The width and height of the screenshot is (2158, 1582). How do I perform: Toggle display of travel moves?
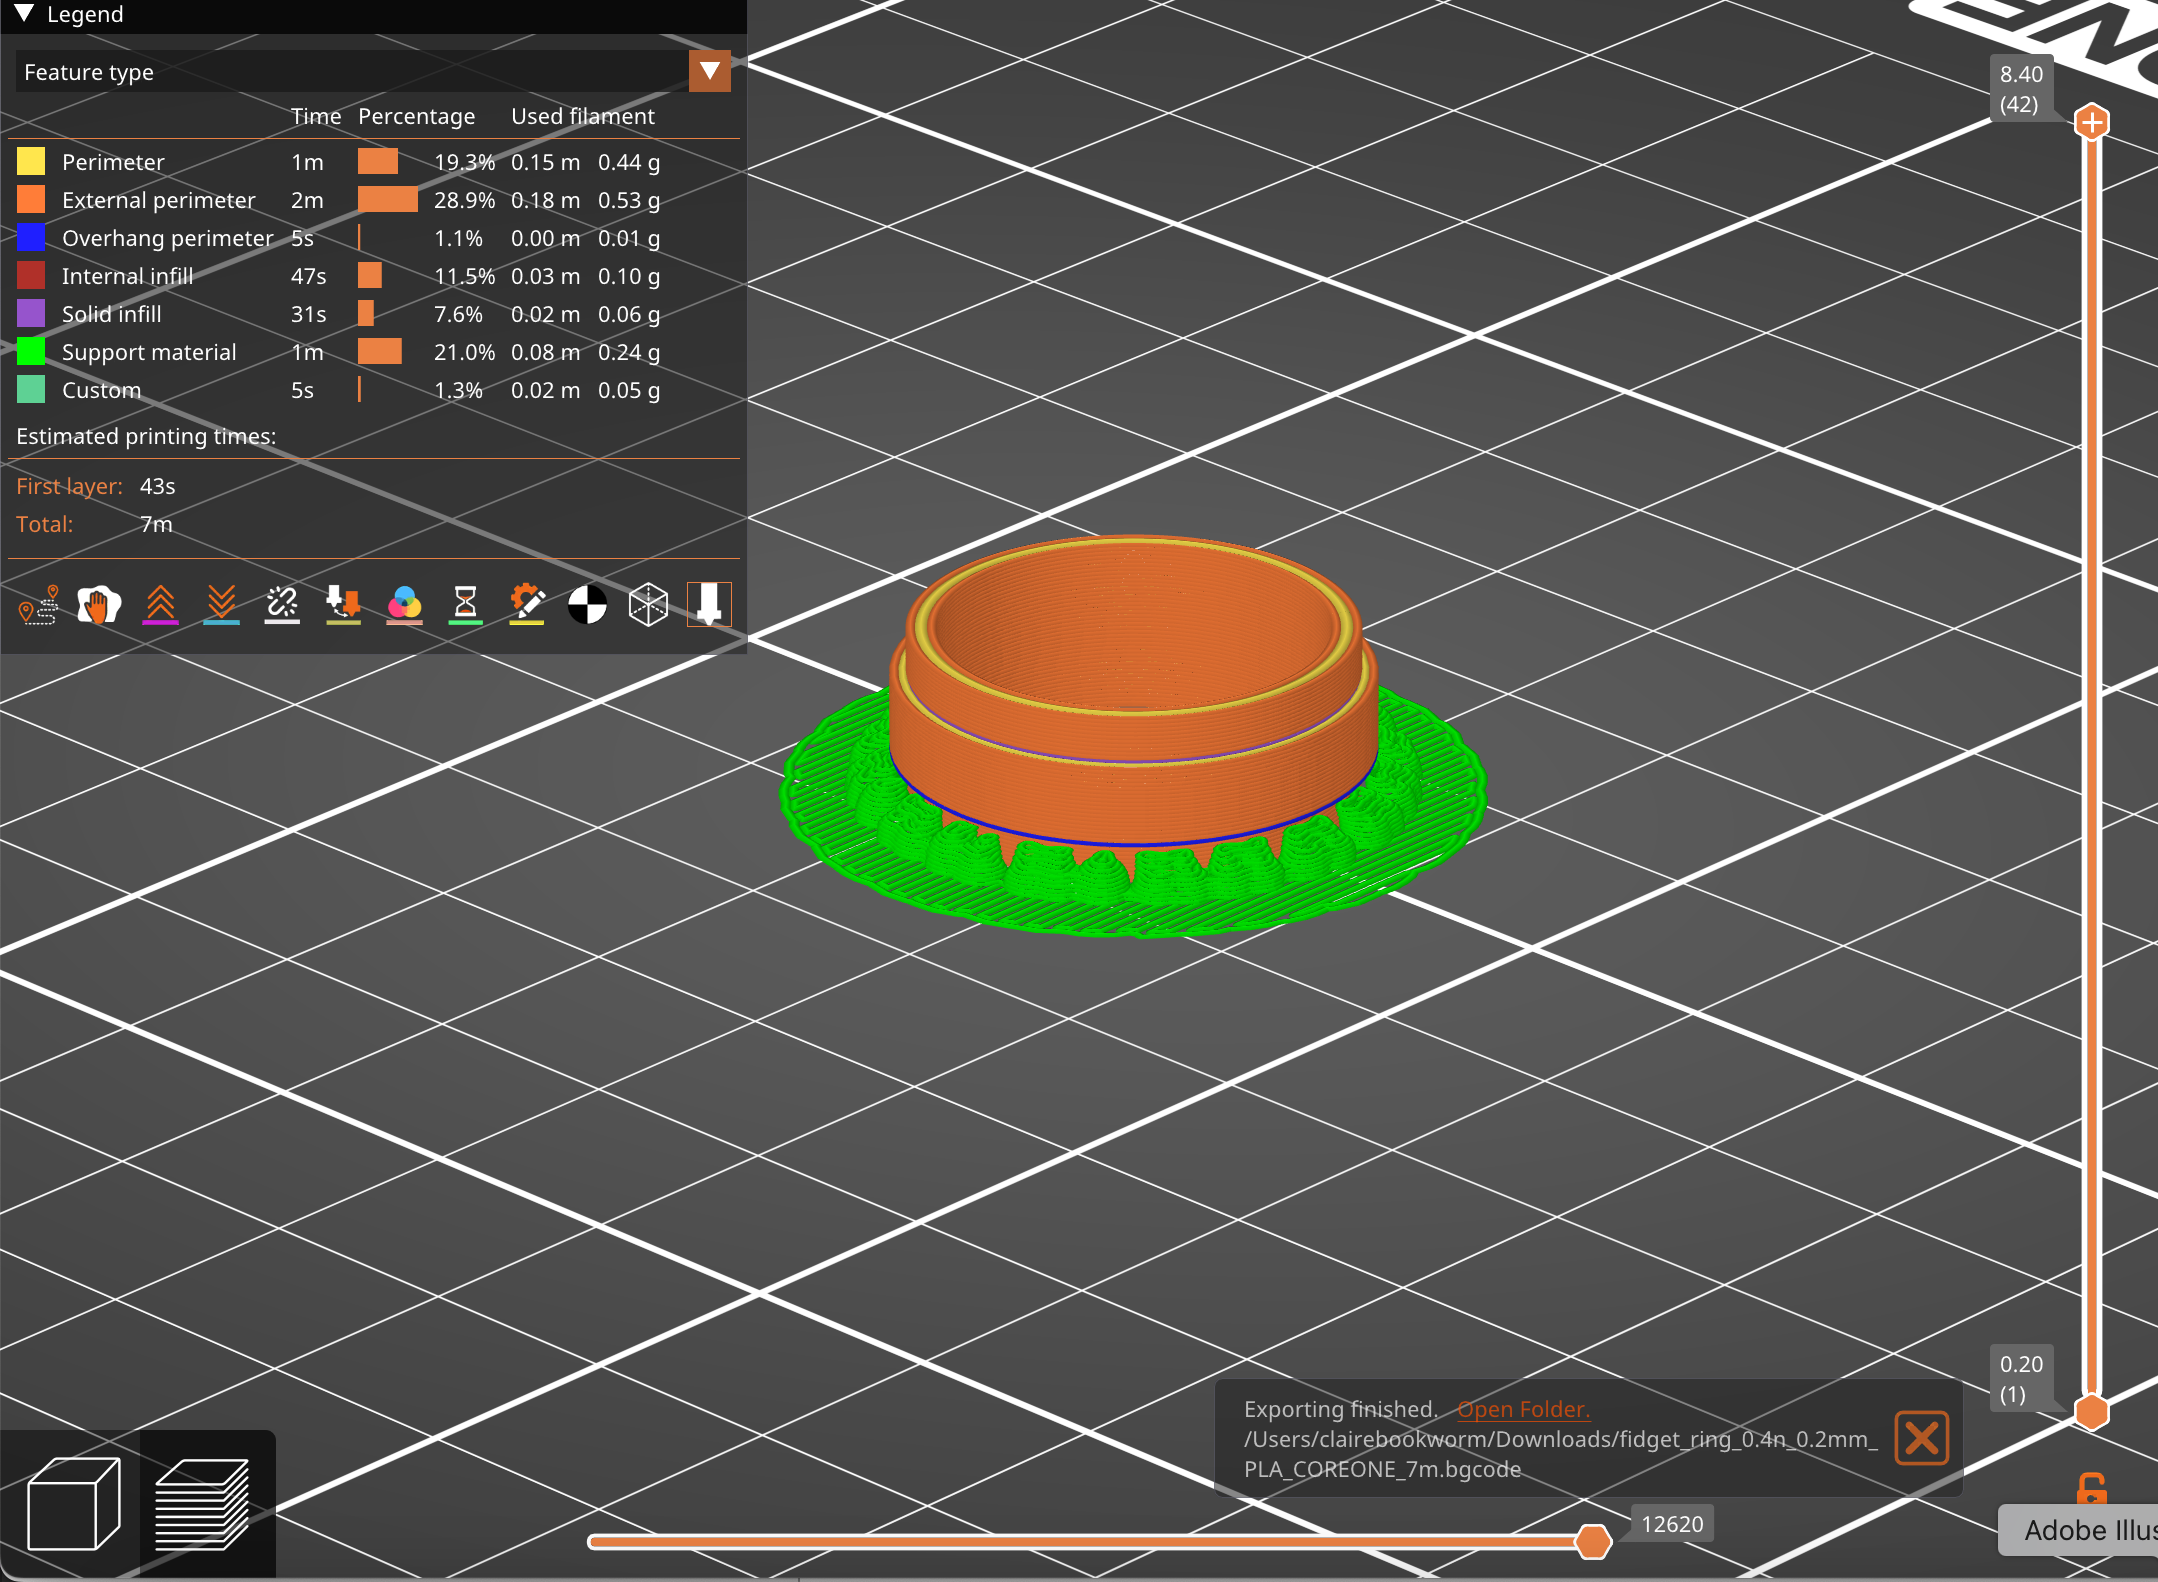click(40, 605)
